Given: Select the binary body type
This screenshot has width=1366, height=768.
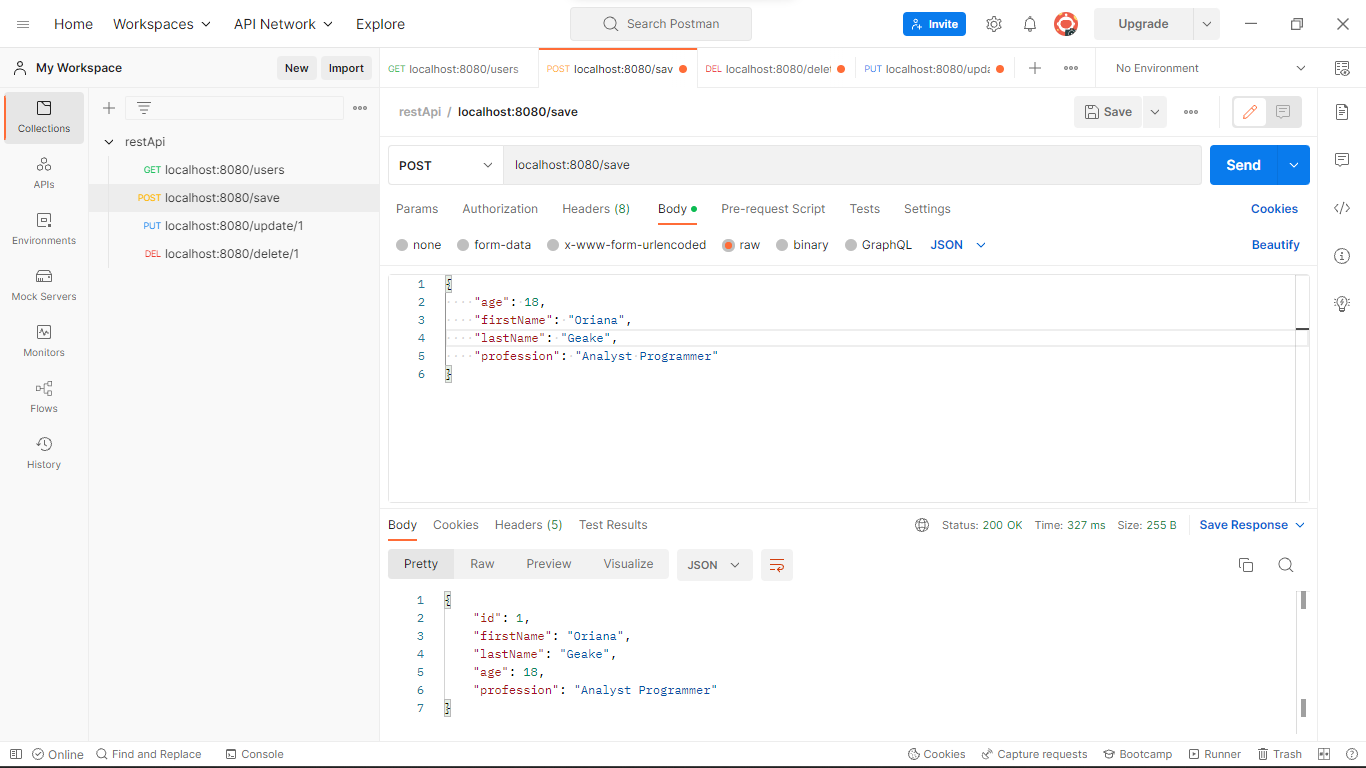Looking at the screenshot, I should (782, 245).
